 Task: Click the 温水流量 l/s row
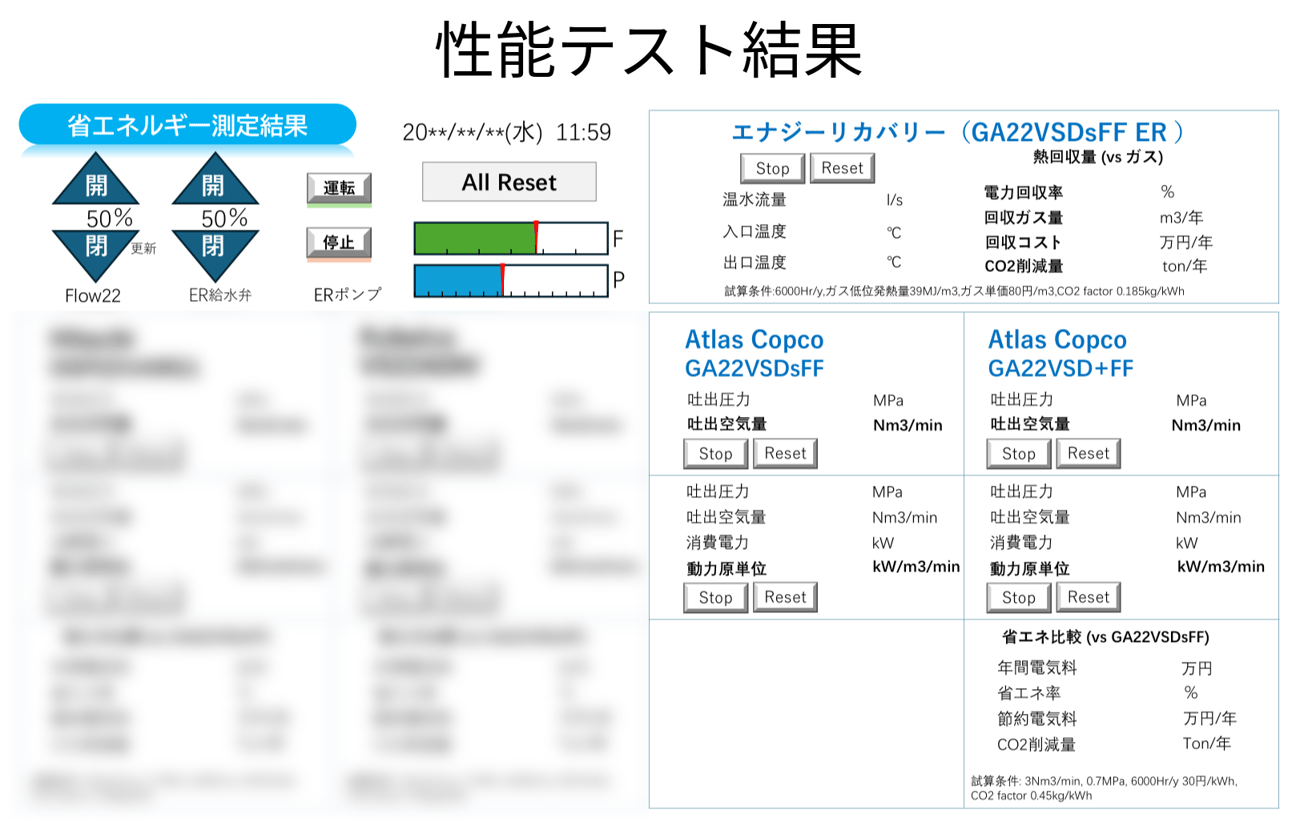(812, 200)
